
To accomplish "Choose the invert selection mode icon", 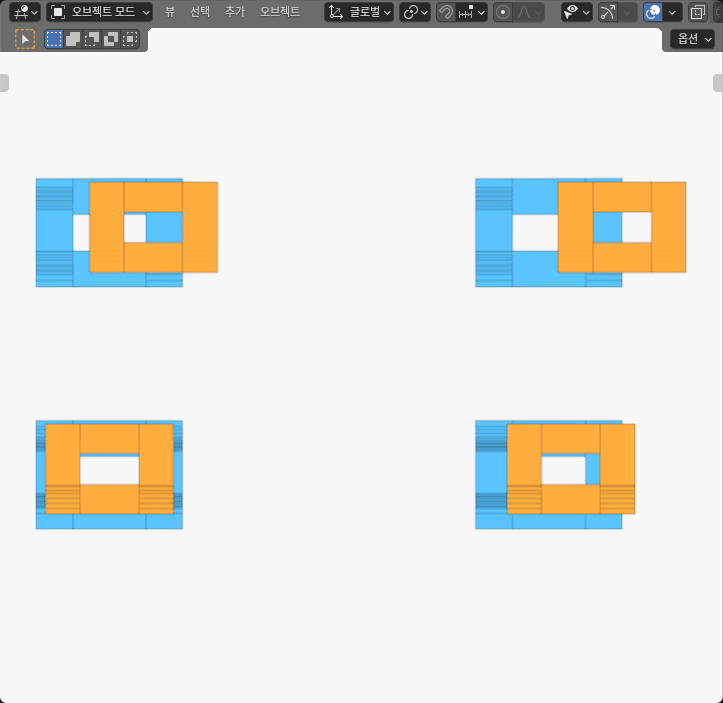I will 111,39.
